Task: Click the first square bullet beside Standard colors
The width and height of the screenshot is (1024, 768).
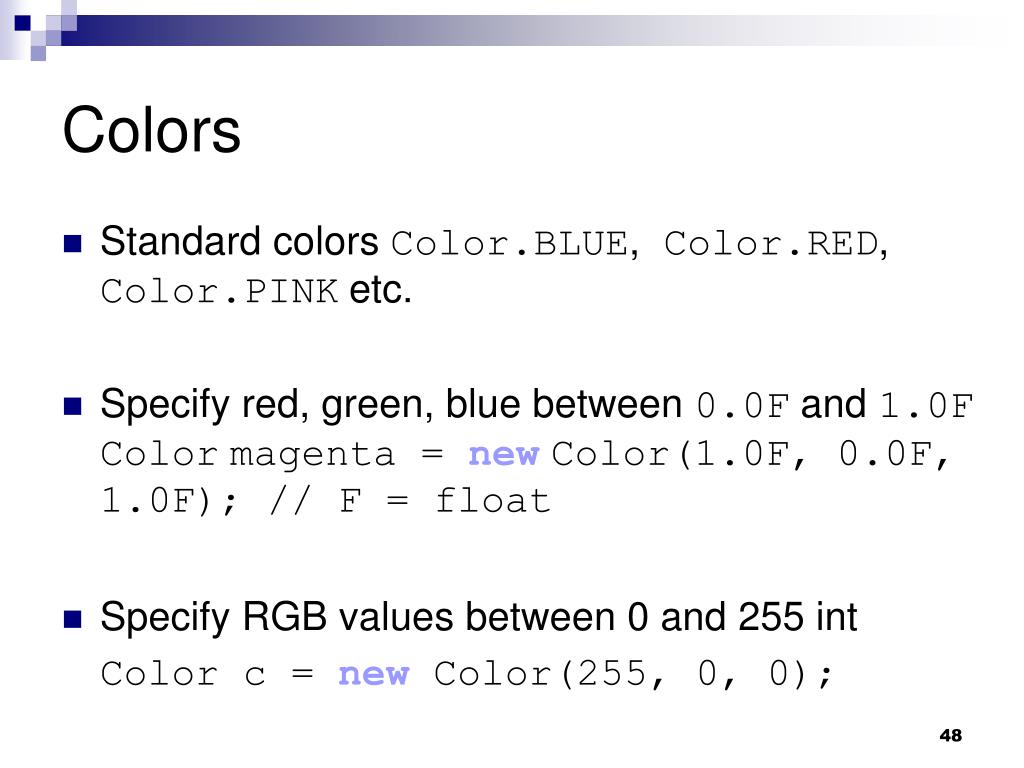Action: [x=72, y=244]
